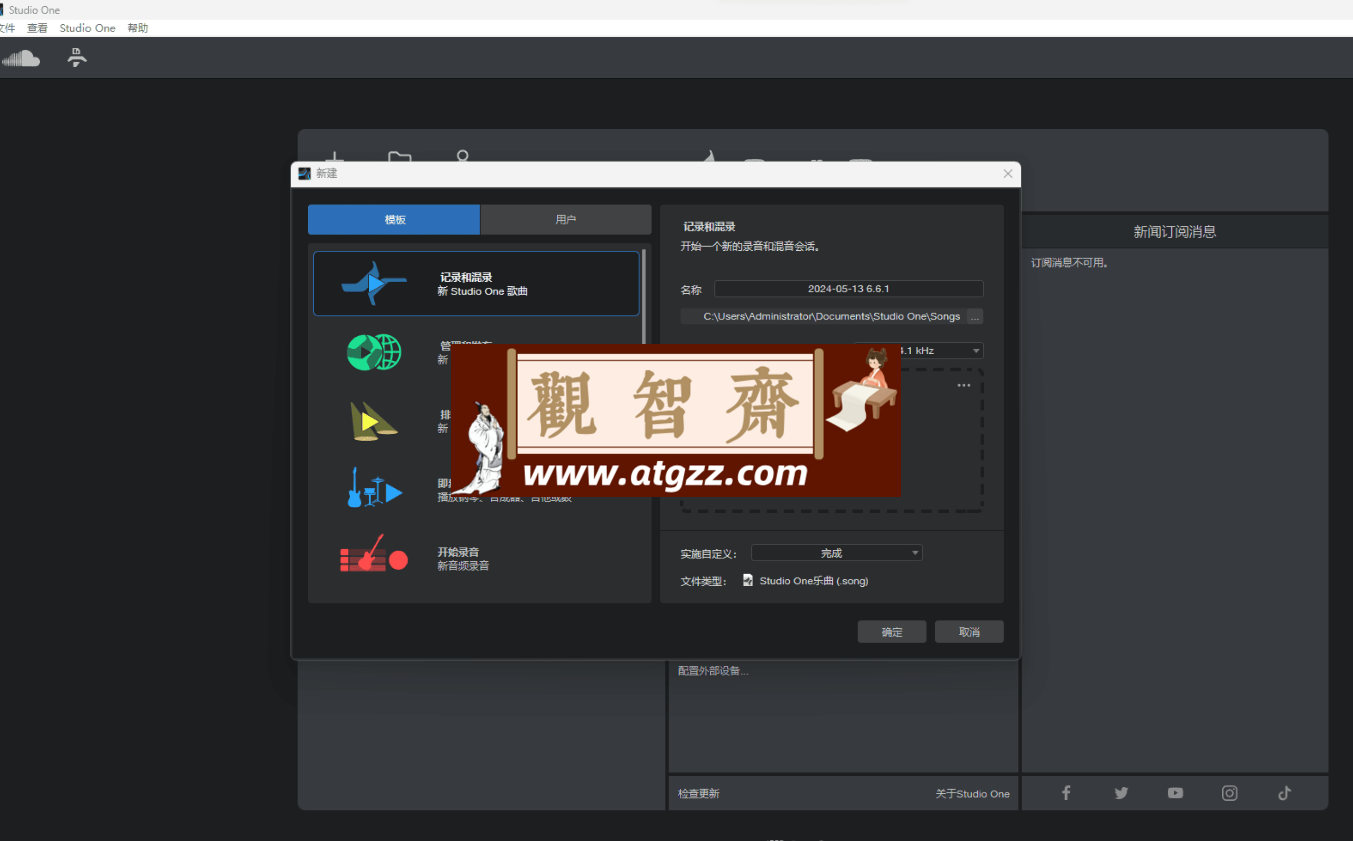The width and height of the screenshot is (1353, 841).
Task: Open the Facebook link icon
Action: coord(1066,793)
